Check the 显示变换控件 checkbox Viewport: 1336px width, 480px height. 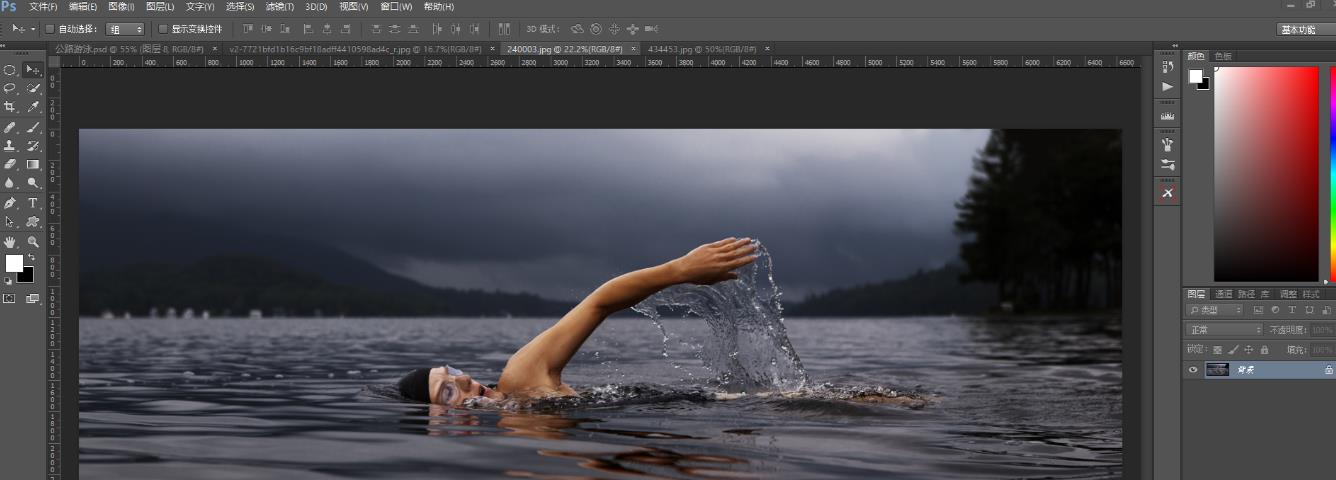coord(164,29)
